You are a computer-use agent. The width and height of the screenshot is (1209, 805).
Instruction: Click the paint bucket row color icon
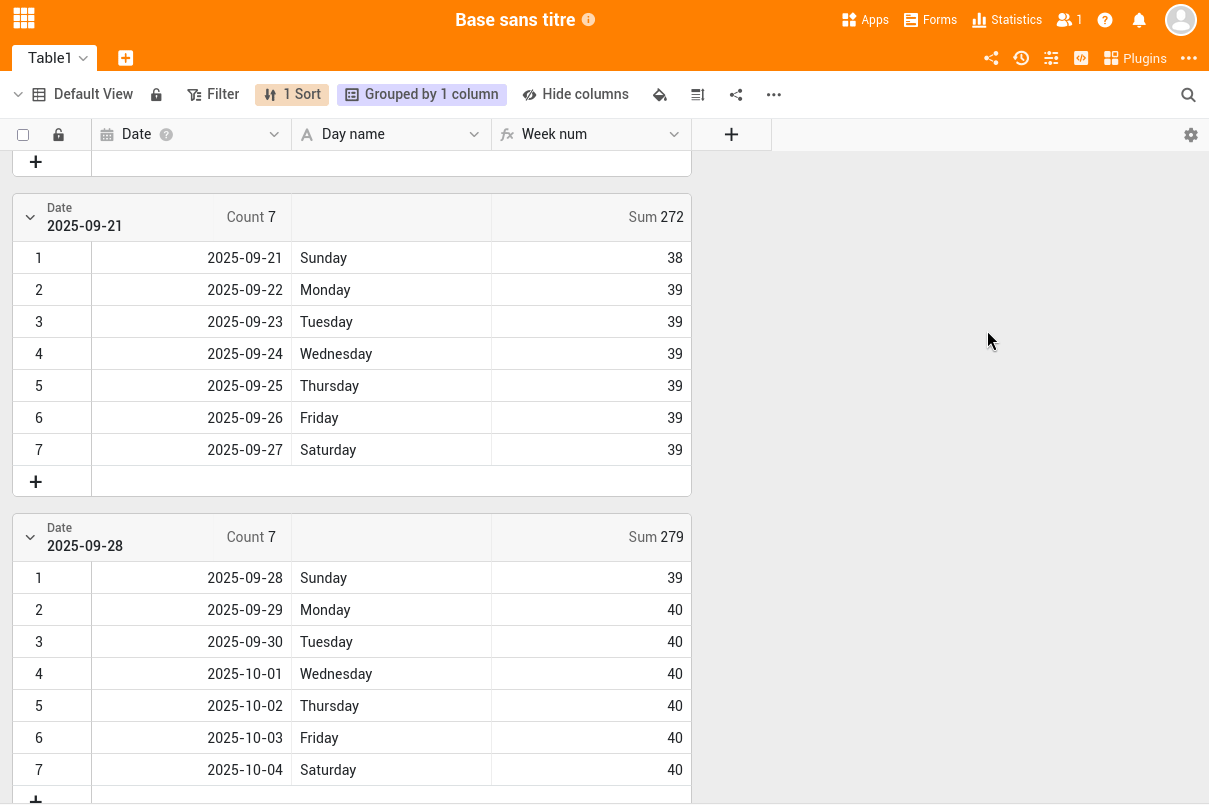pos(659,95)
